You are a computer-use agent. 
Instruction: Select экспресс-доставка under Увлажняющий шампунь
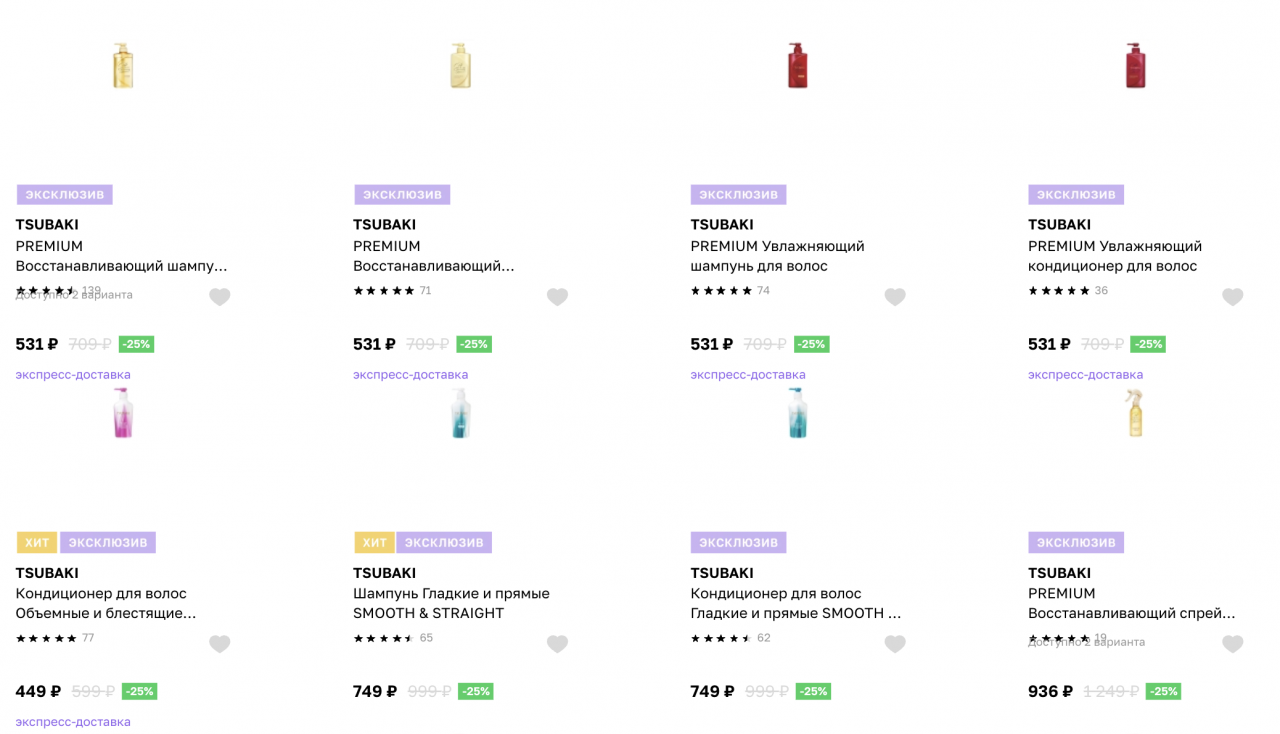tap(748, 375)
